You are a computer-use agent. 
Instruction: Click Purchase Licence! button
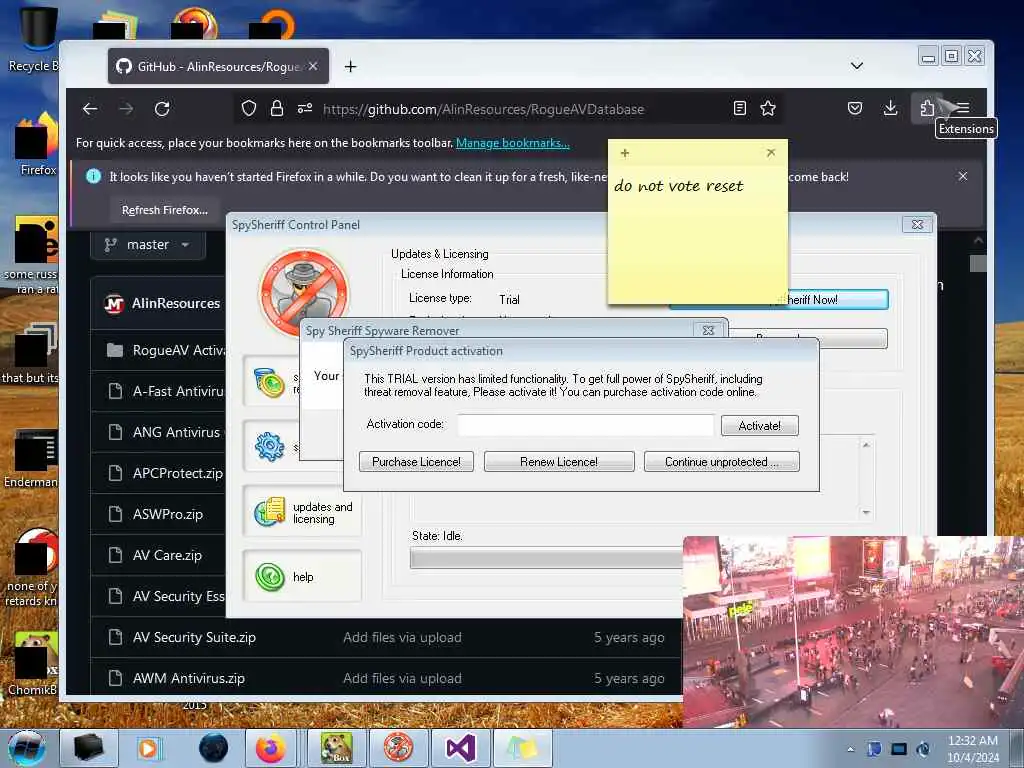(x=416, y=462)
